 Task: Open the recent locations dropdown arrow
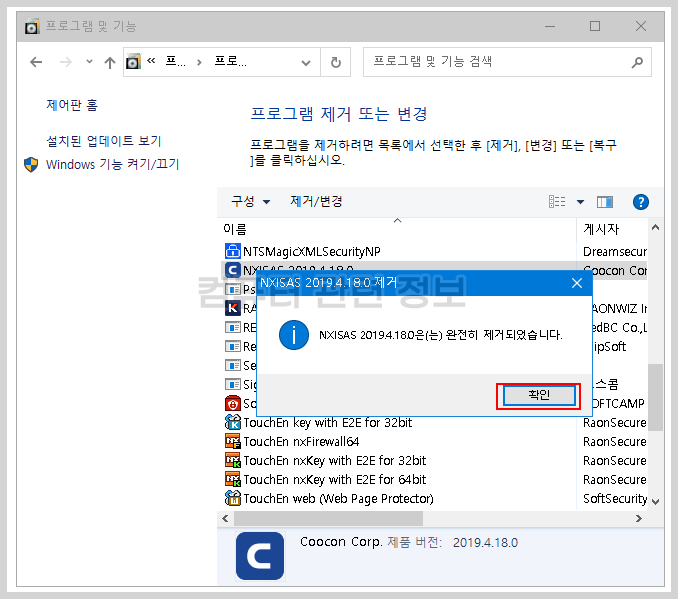(x=89, y=62)
